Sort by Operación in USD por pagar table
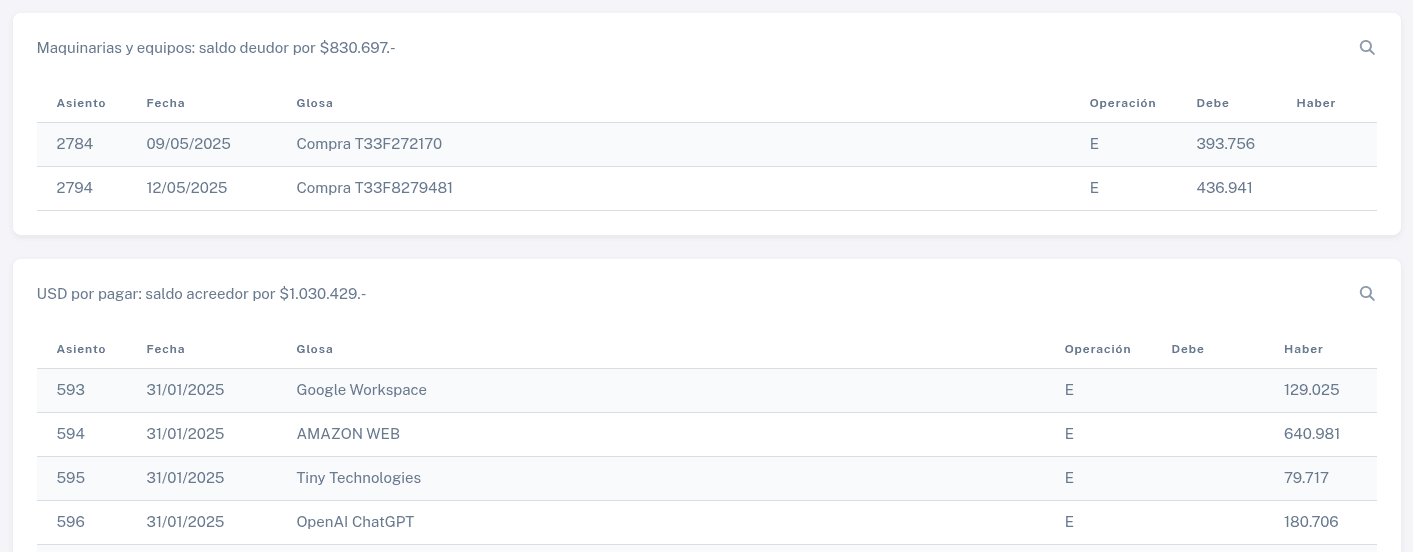 click(1098, 349)
